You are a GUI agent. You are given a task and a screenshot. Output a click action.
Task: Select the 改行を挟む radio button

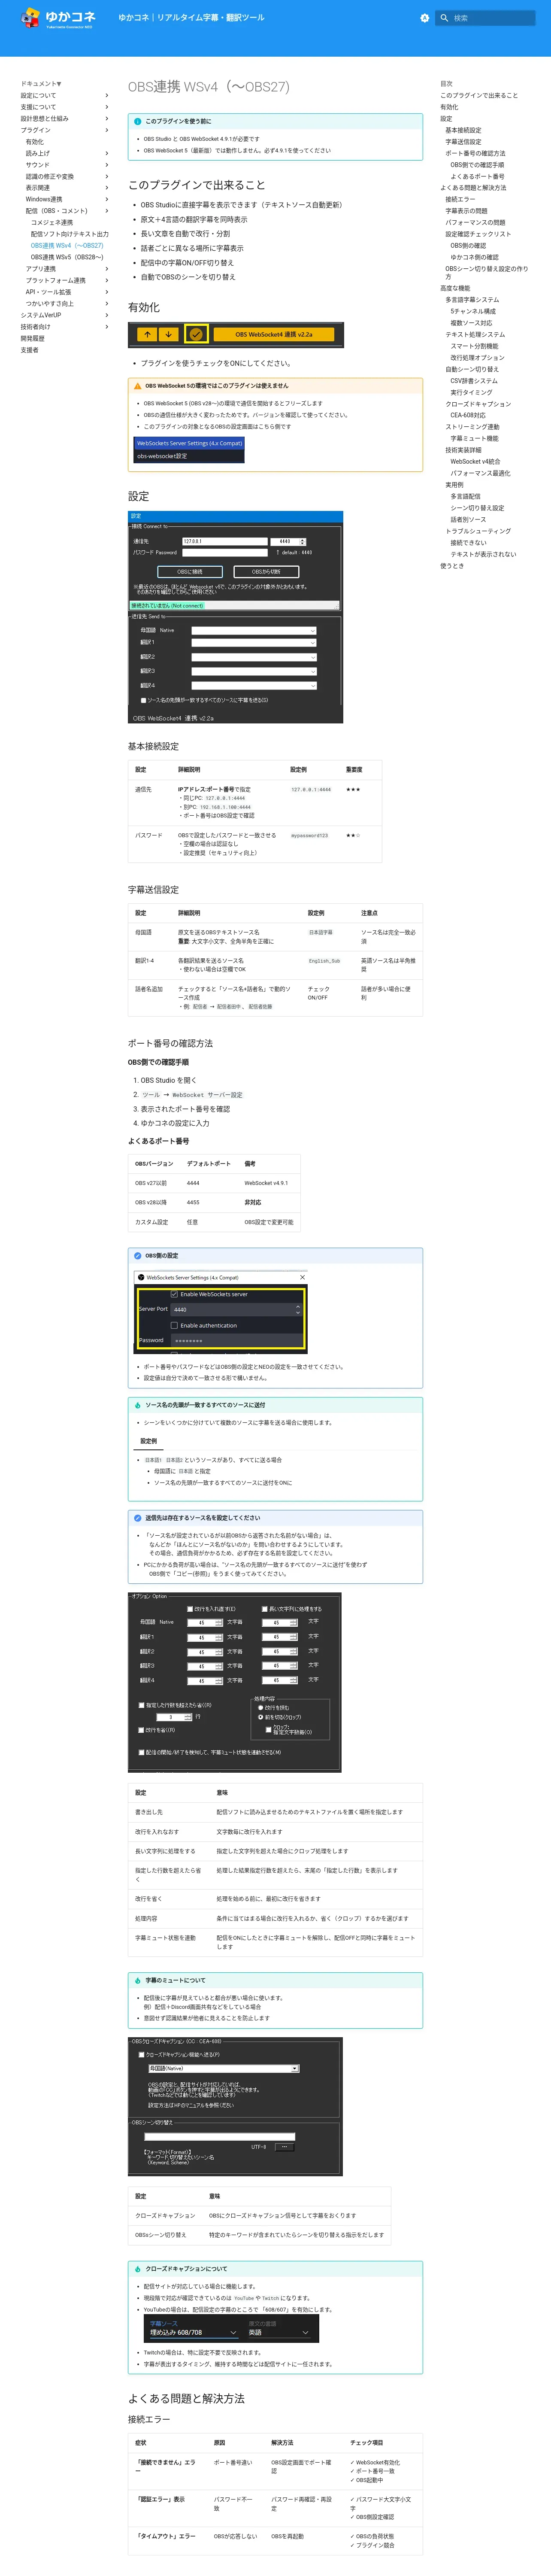tap(261, 1708)
